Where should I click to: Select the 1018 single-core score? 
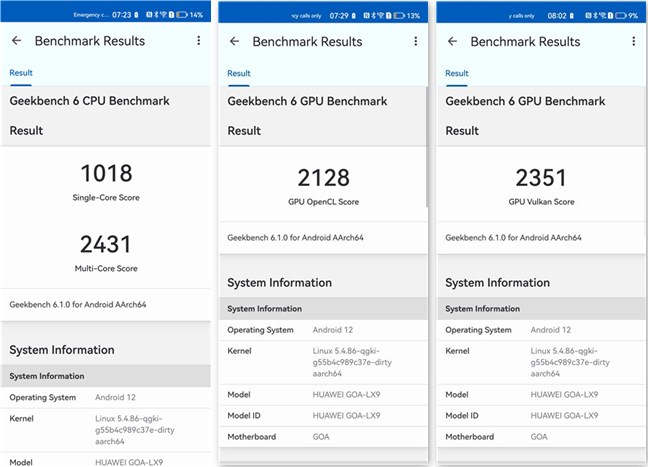(x=106, y=173)
